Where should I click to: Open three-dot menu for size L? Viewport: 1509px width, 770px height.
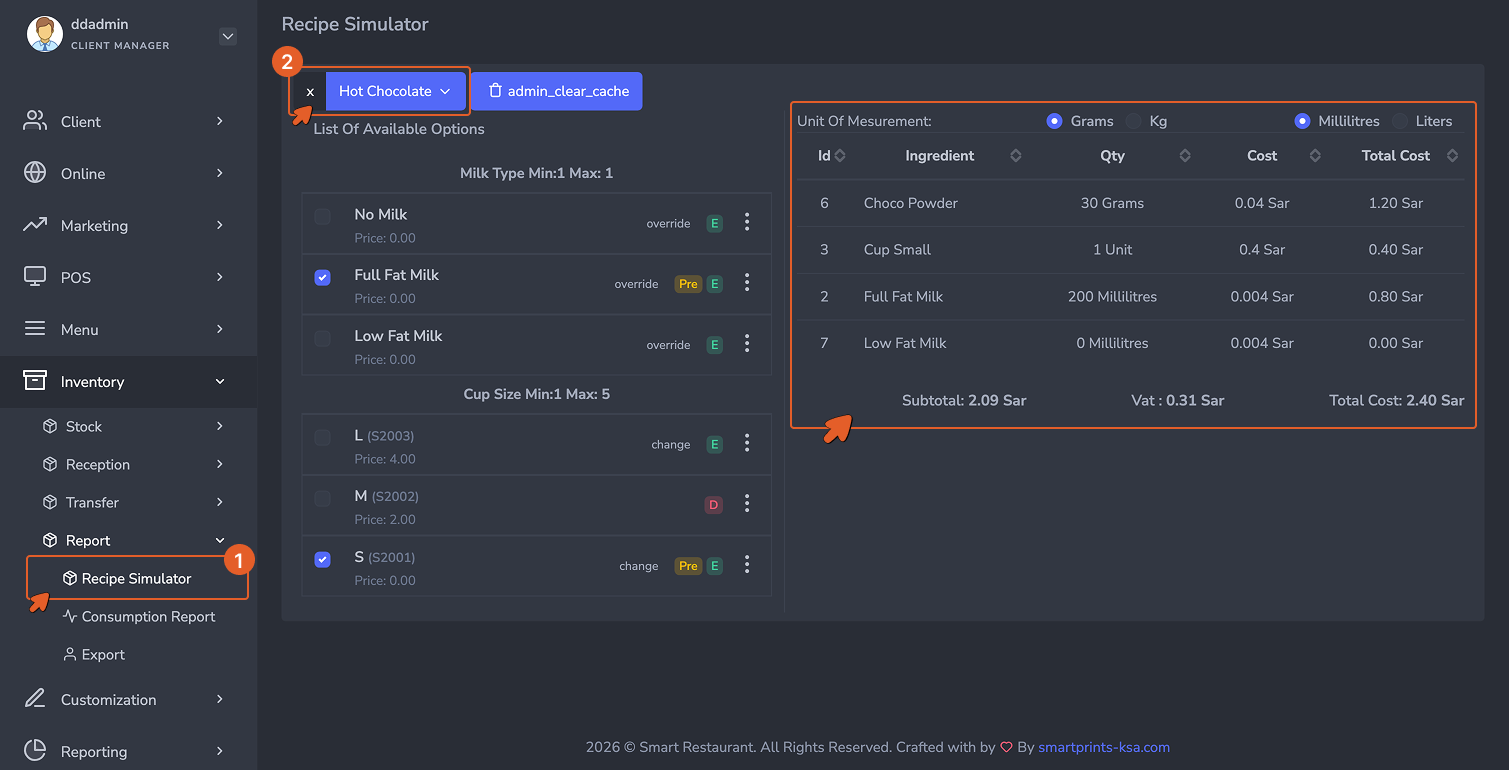click(x=747, y=444)
